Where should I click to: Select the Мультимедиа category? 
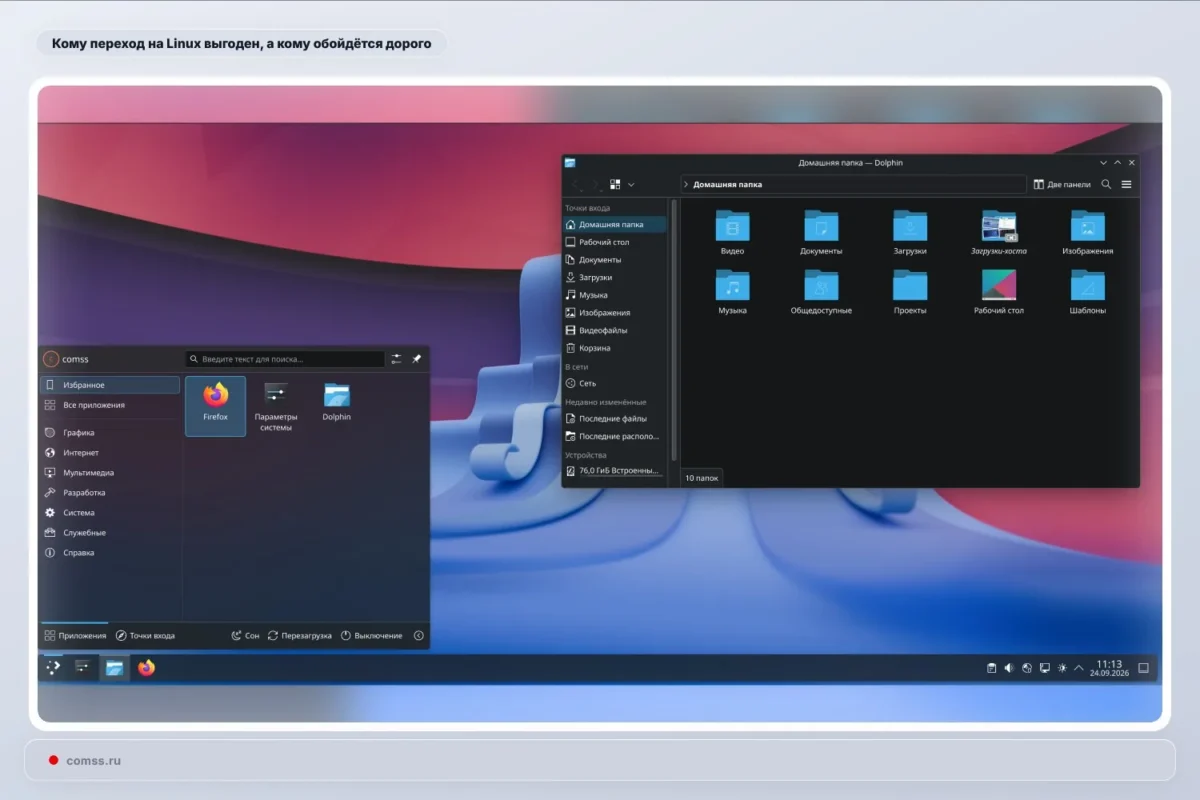coord(110,473)
